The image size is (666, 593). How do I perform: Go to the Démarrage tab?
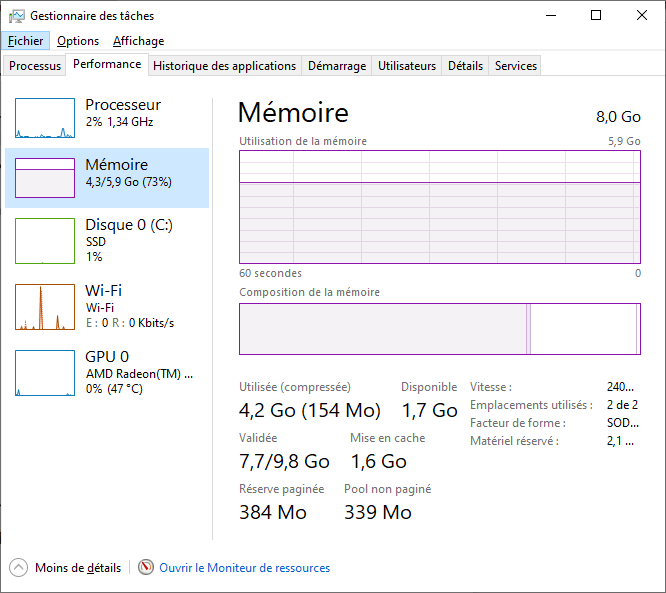(336, 66)
